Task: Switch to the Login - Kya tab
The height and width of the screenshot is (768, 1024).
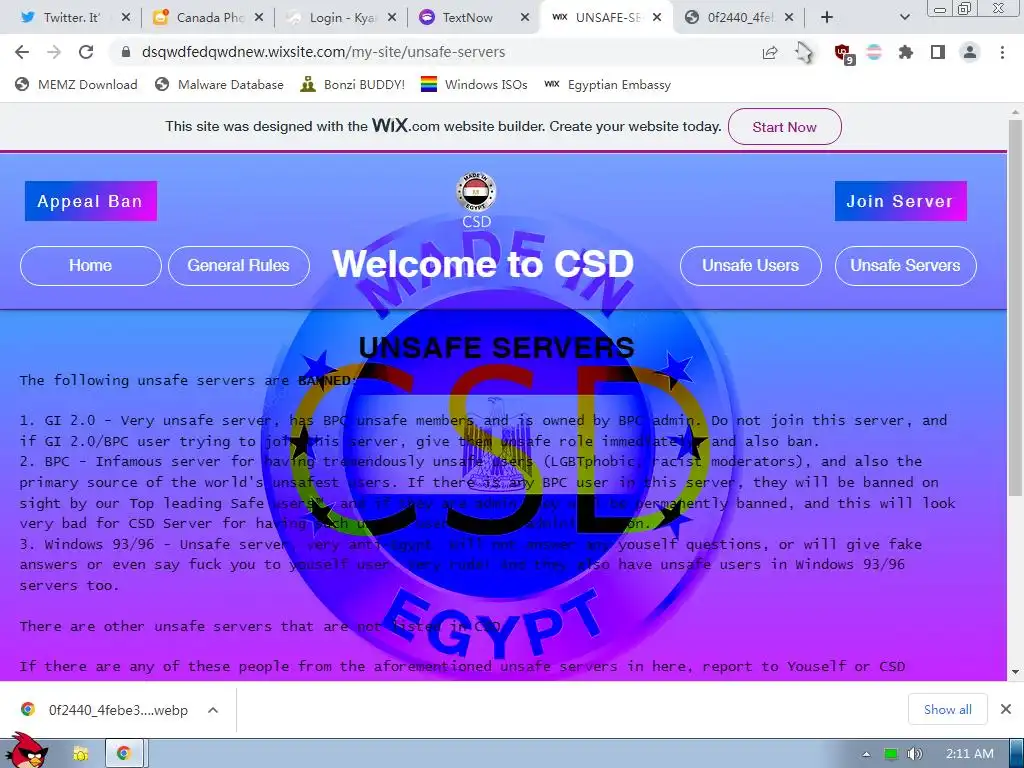Action: (340, 18)
